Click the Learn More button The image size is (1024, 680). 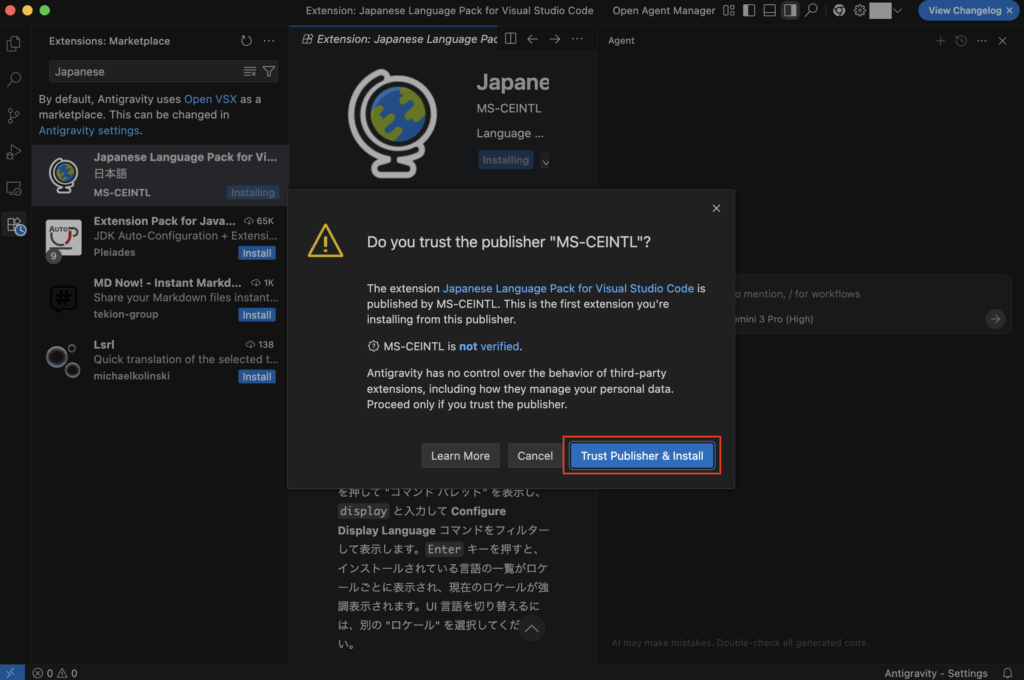[x=460, y=456]
